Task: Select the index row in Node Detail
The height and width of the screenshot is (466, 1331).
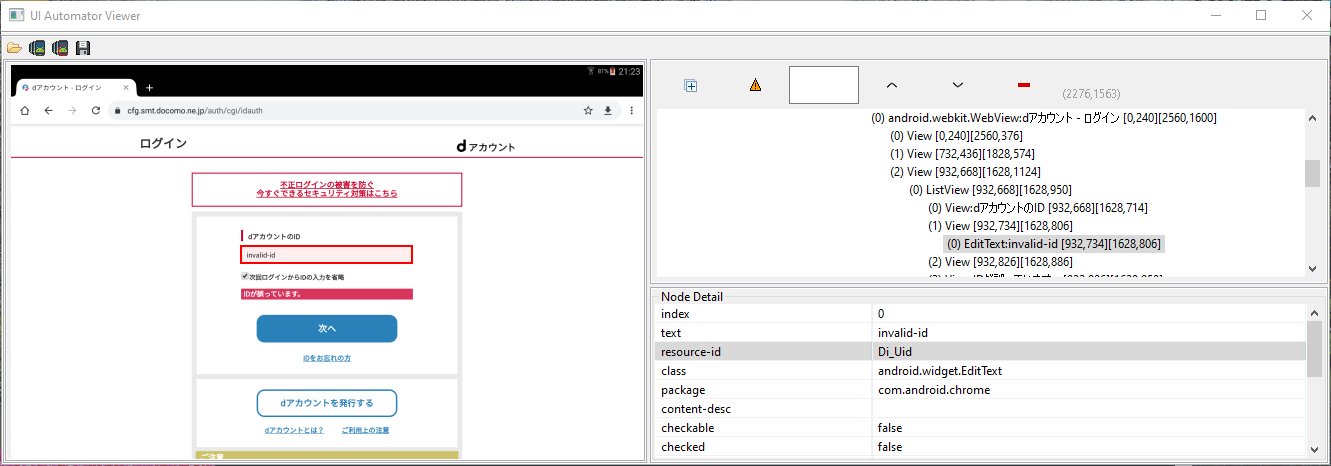Action: pos(980,314)
